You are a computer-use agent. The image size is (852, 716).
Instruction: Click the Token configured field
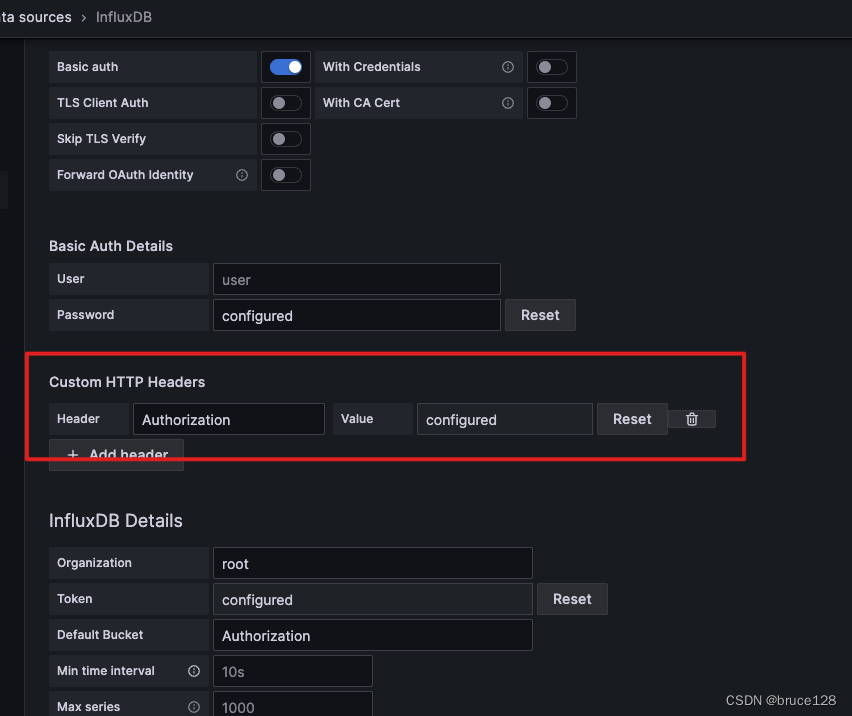373,599
